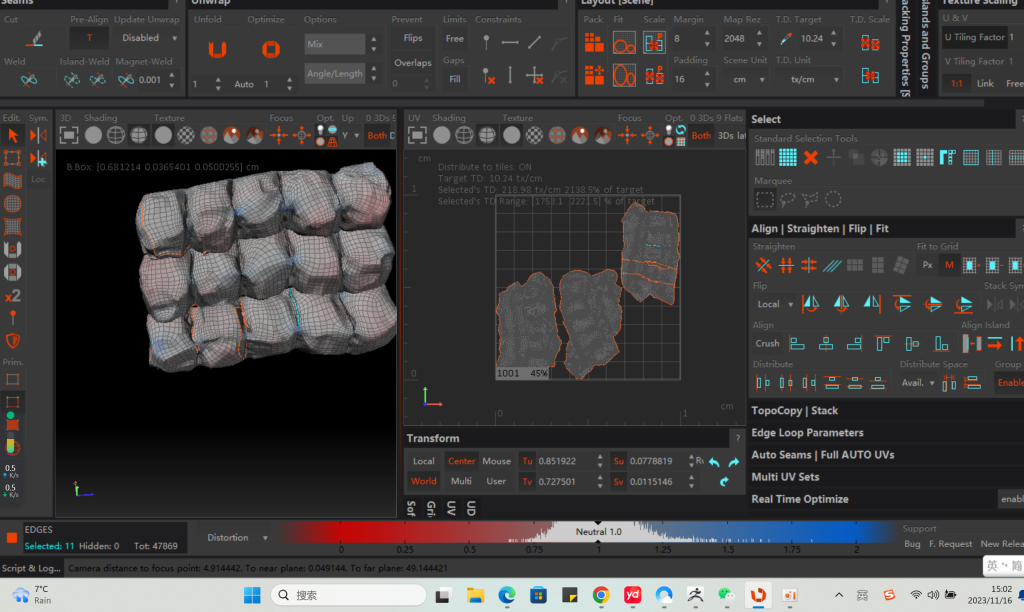Image resolution: width=1024 pixels, height=612 pixels.
Task: Select the circle marquee tool
Action: [833, 199]
